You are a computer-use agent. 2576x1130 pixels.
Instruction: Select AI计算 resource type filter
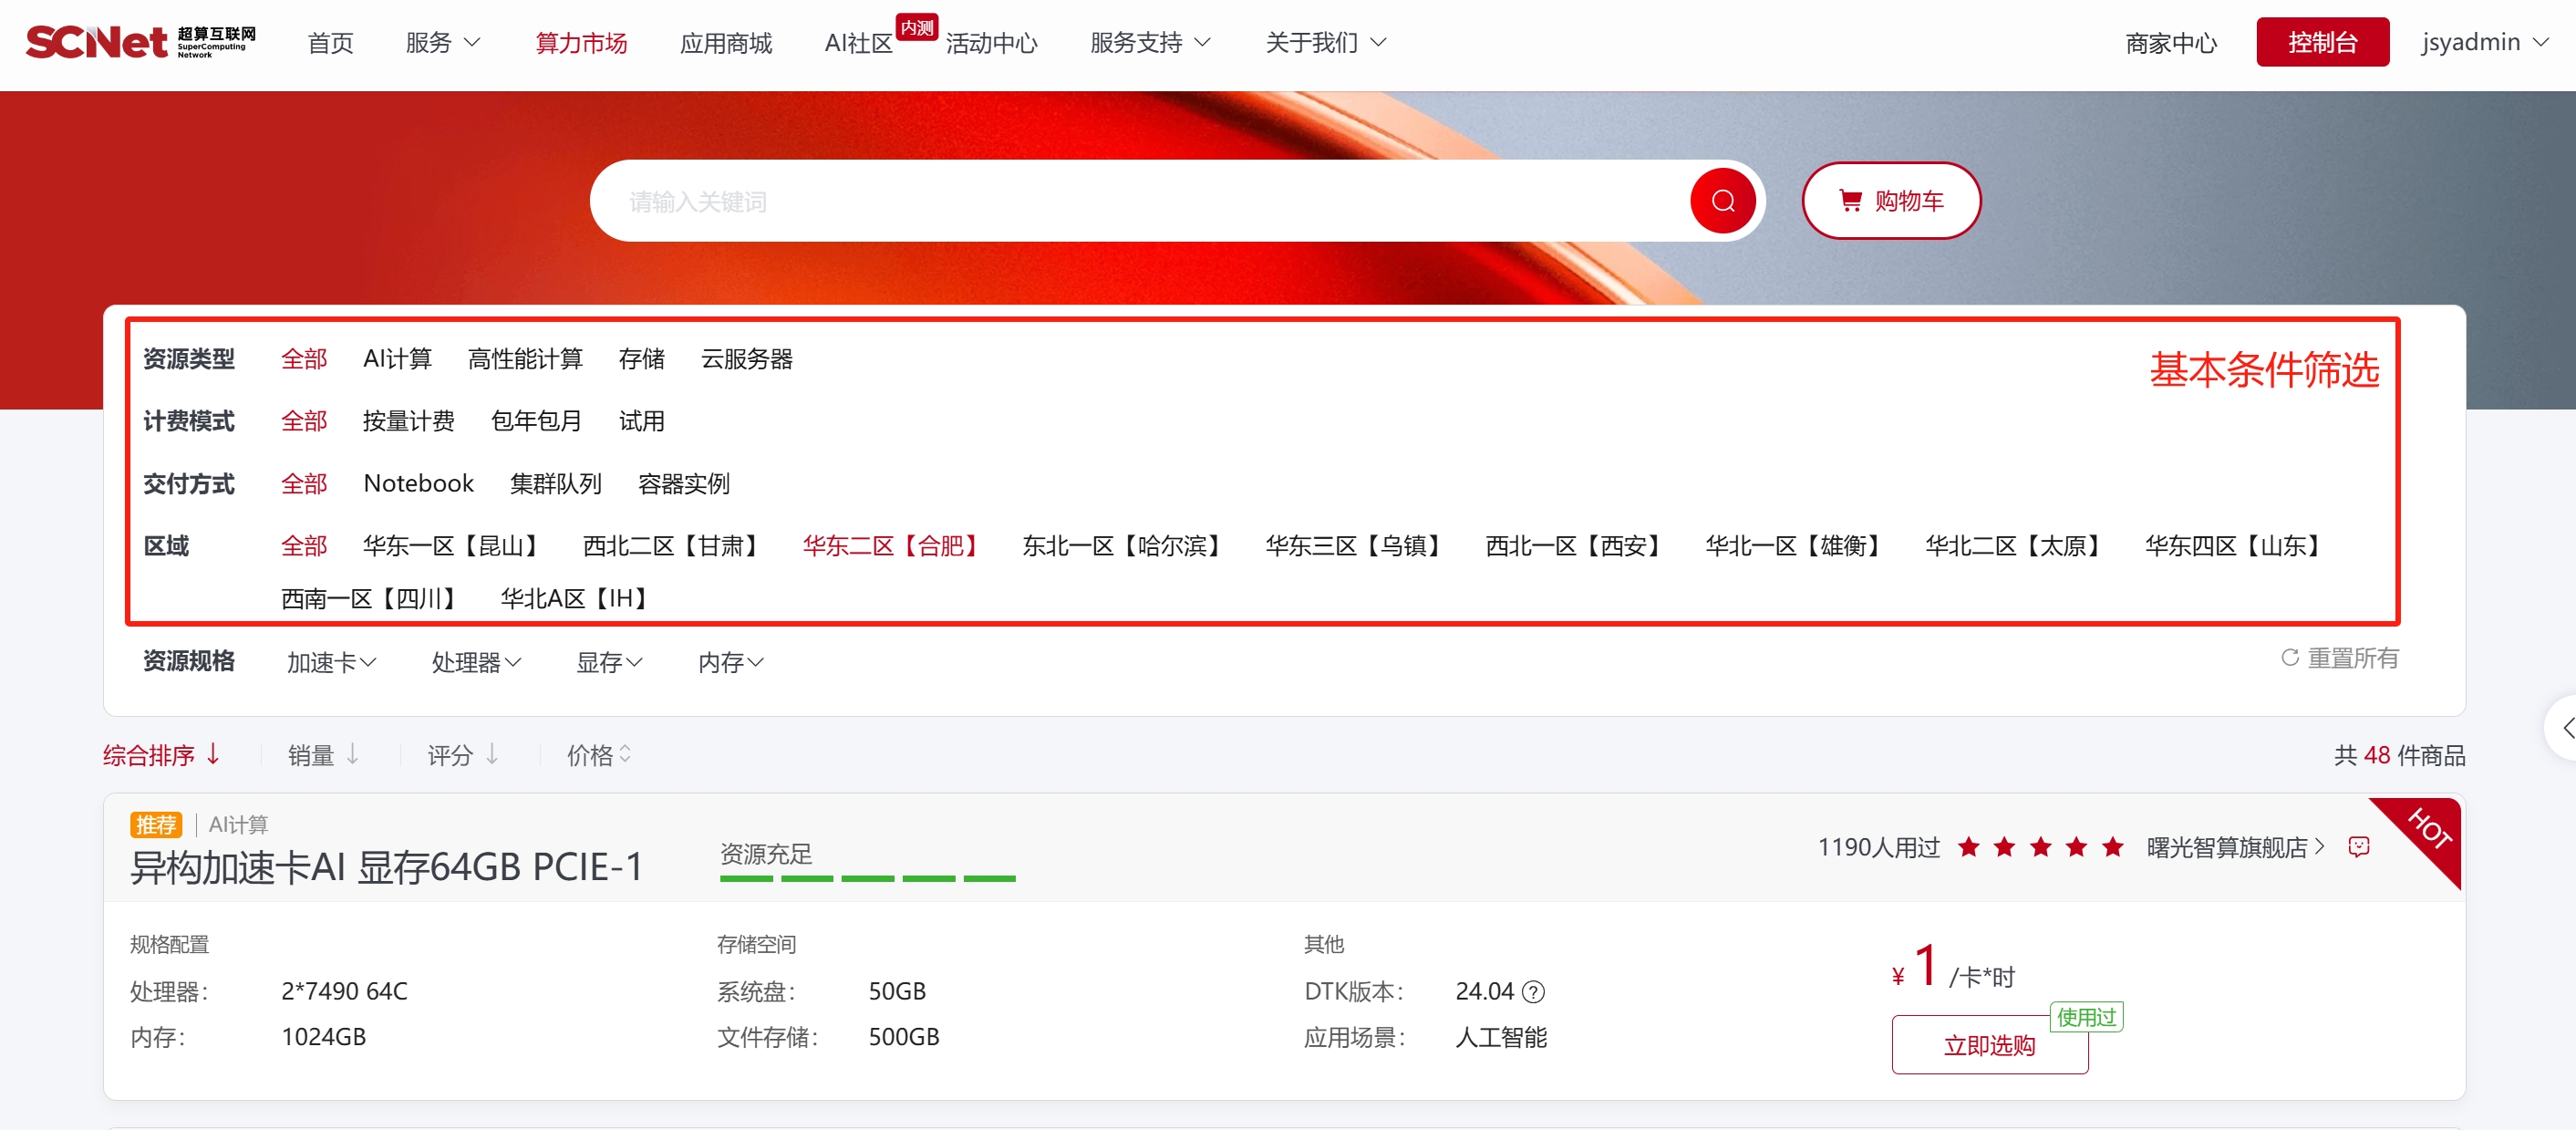pyautogui.click(x=397, y=359)
